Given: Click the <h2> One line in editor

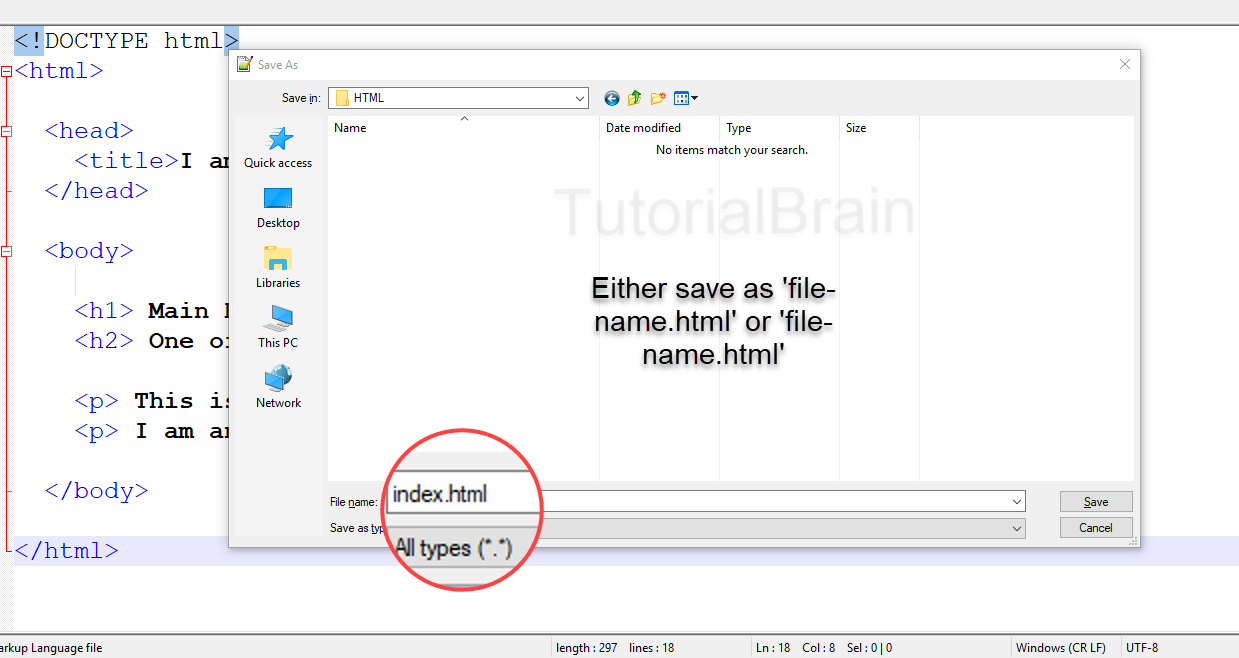Looking at the screenshot, I should click(150, 341).
